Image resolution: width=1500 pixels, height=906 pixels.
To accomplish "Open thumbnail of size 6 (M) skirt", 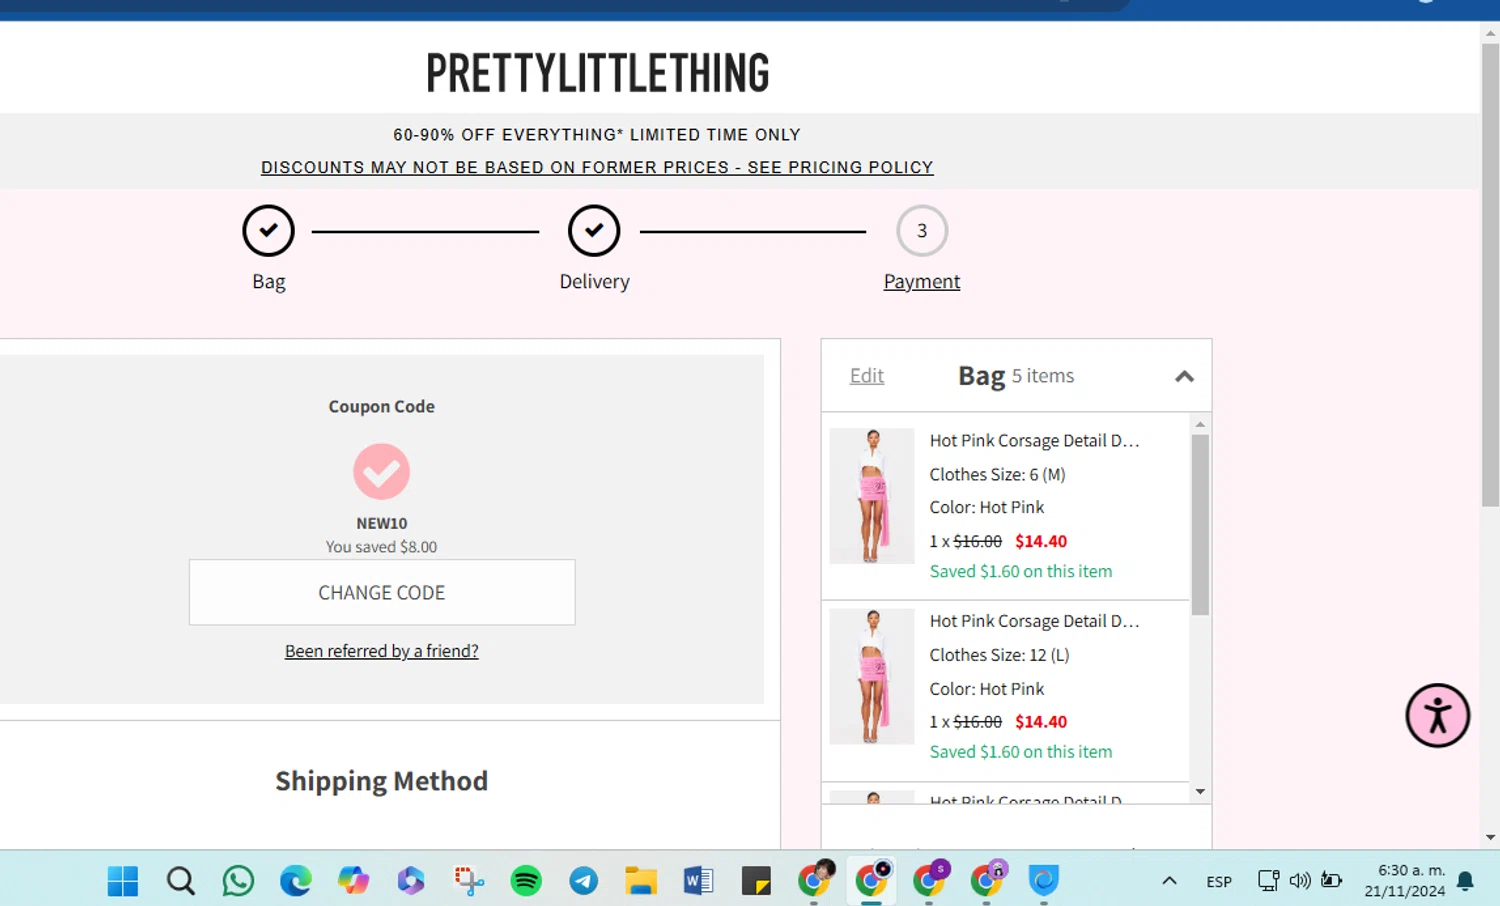I will click(x=872, y=496).
